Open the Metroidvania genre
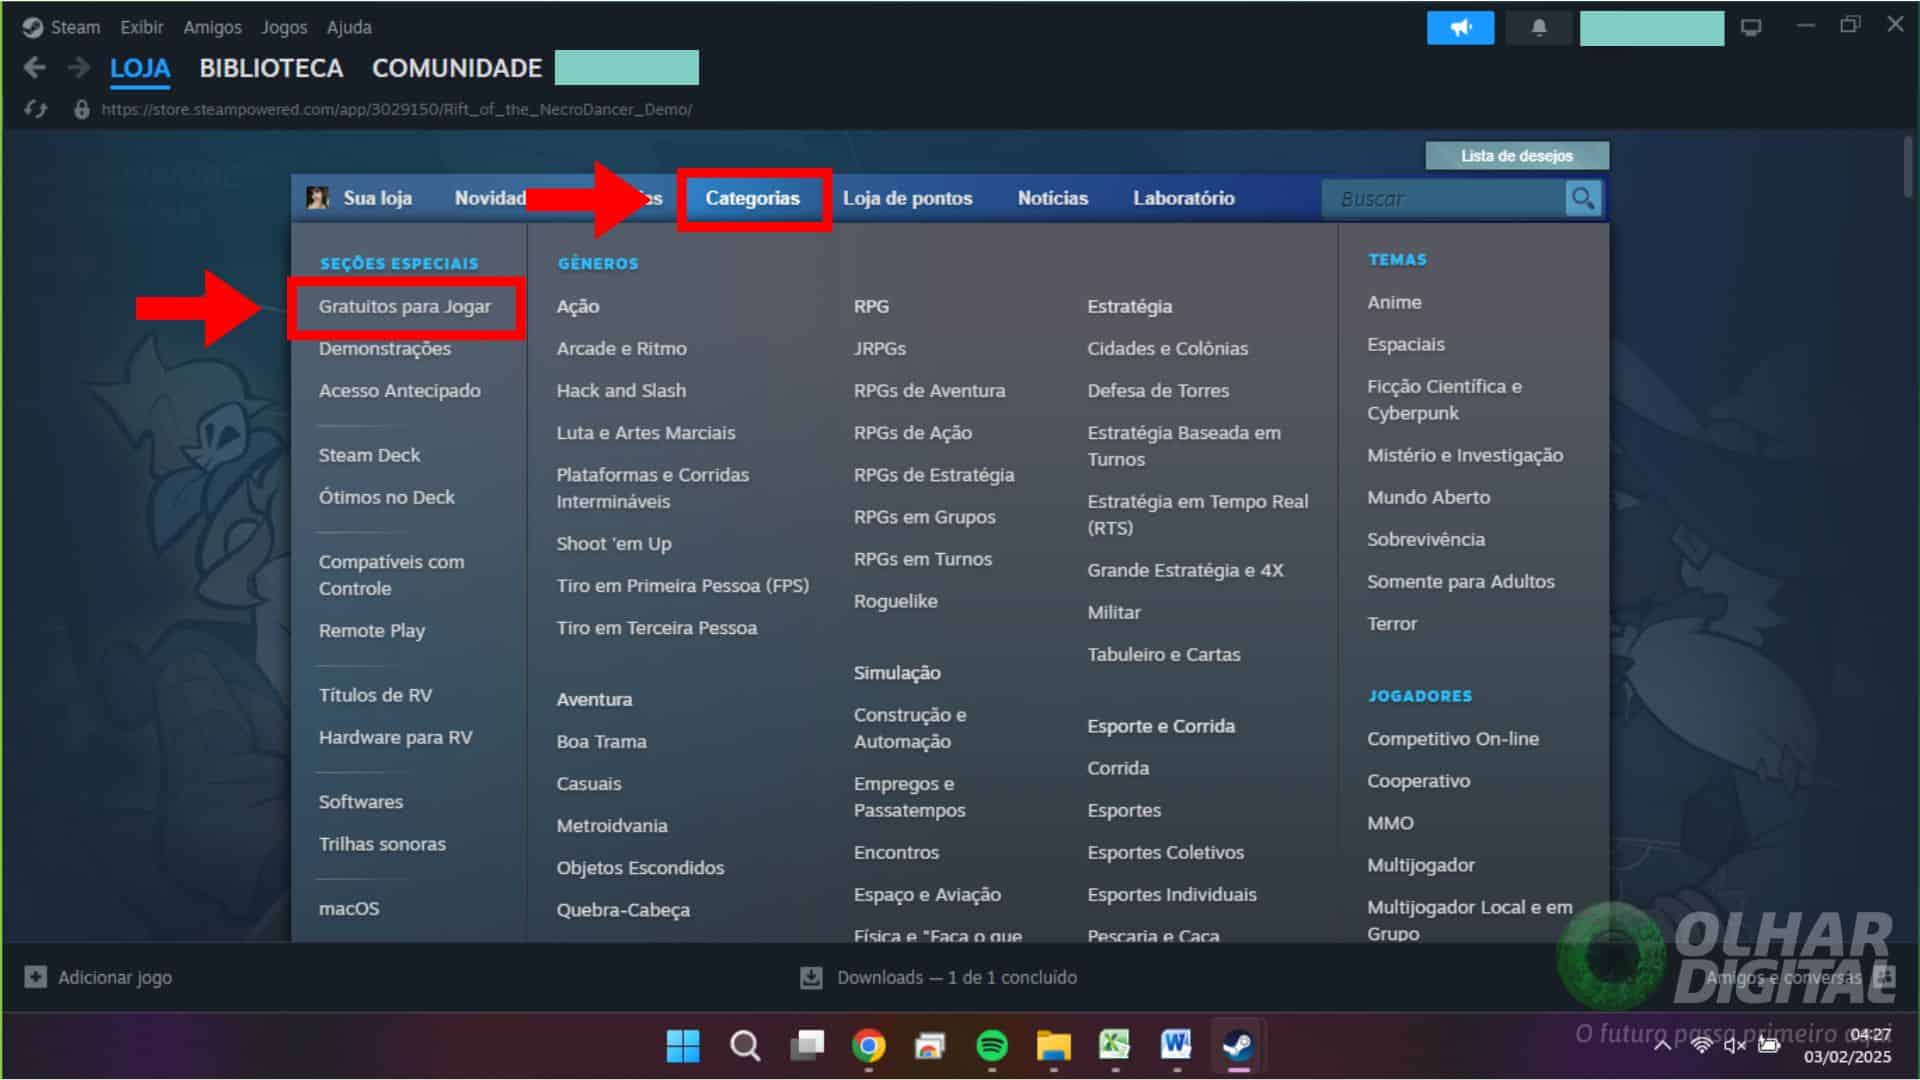Image resolution: width=1920 pixels, height=1080 pixels. [x=612, y=825]
